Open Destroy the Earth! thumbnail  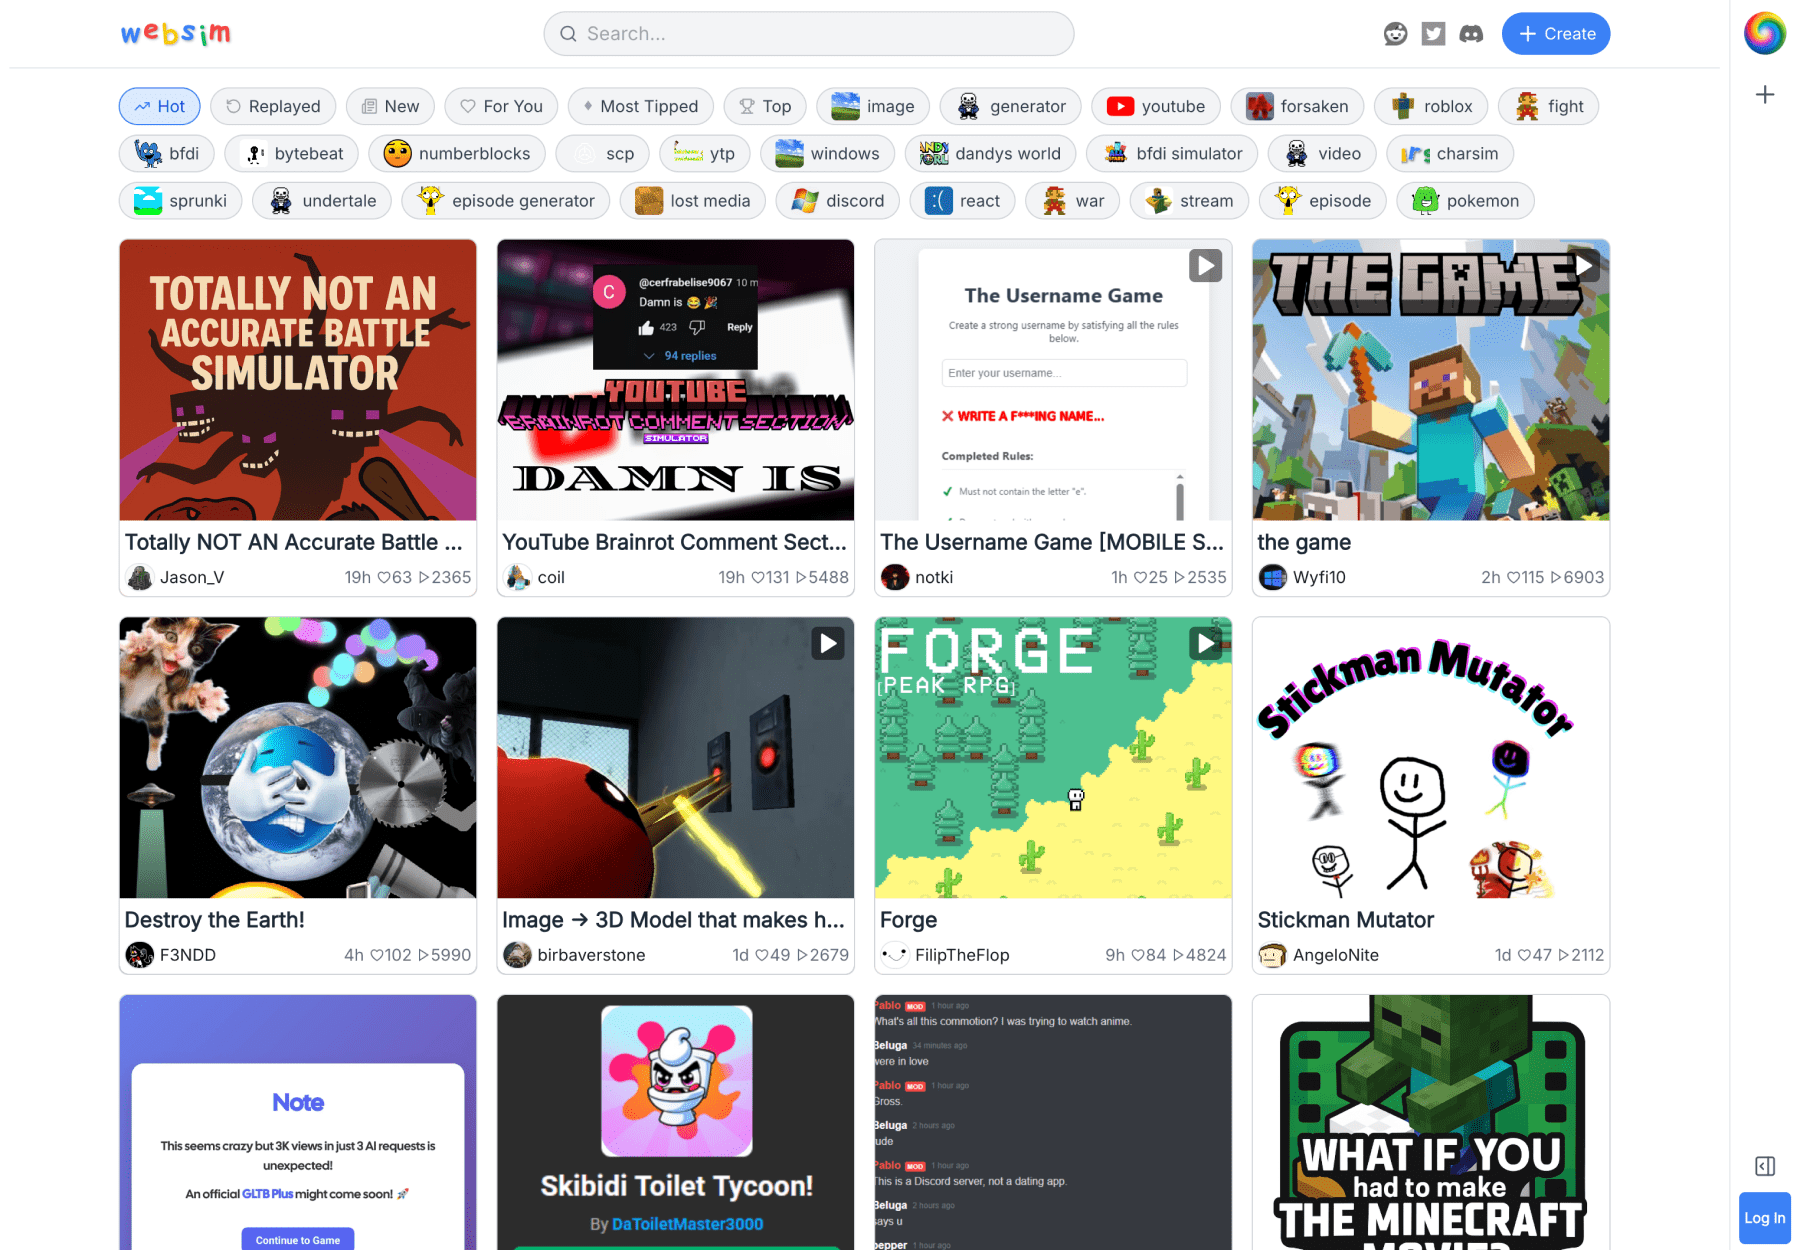tap(298, 758)
